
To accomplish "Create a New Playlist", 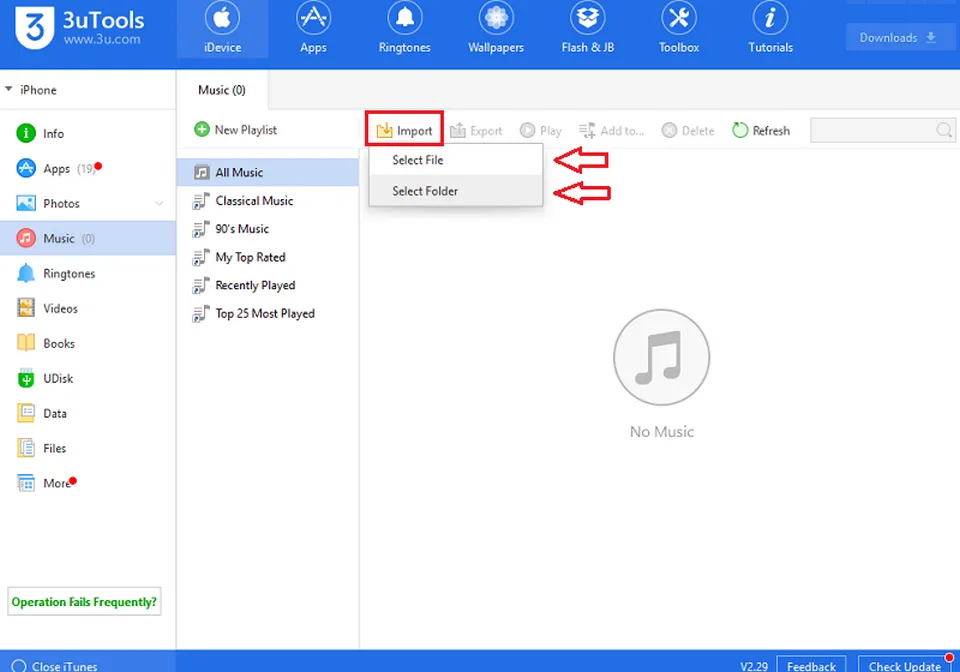I will point(235,129).
